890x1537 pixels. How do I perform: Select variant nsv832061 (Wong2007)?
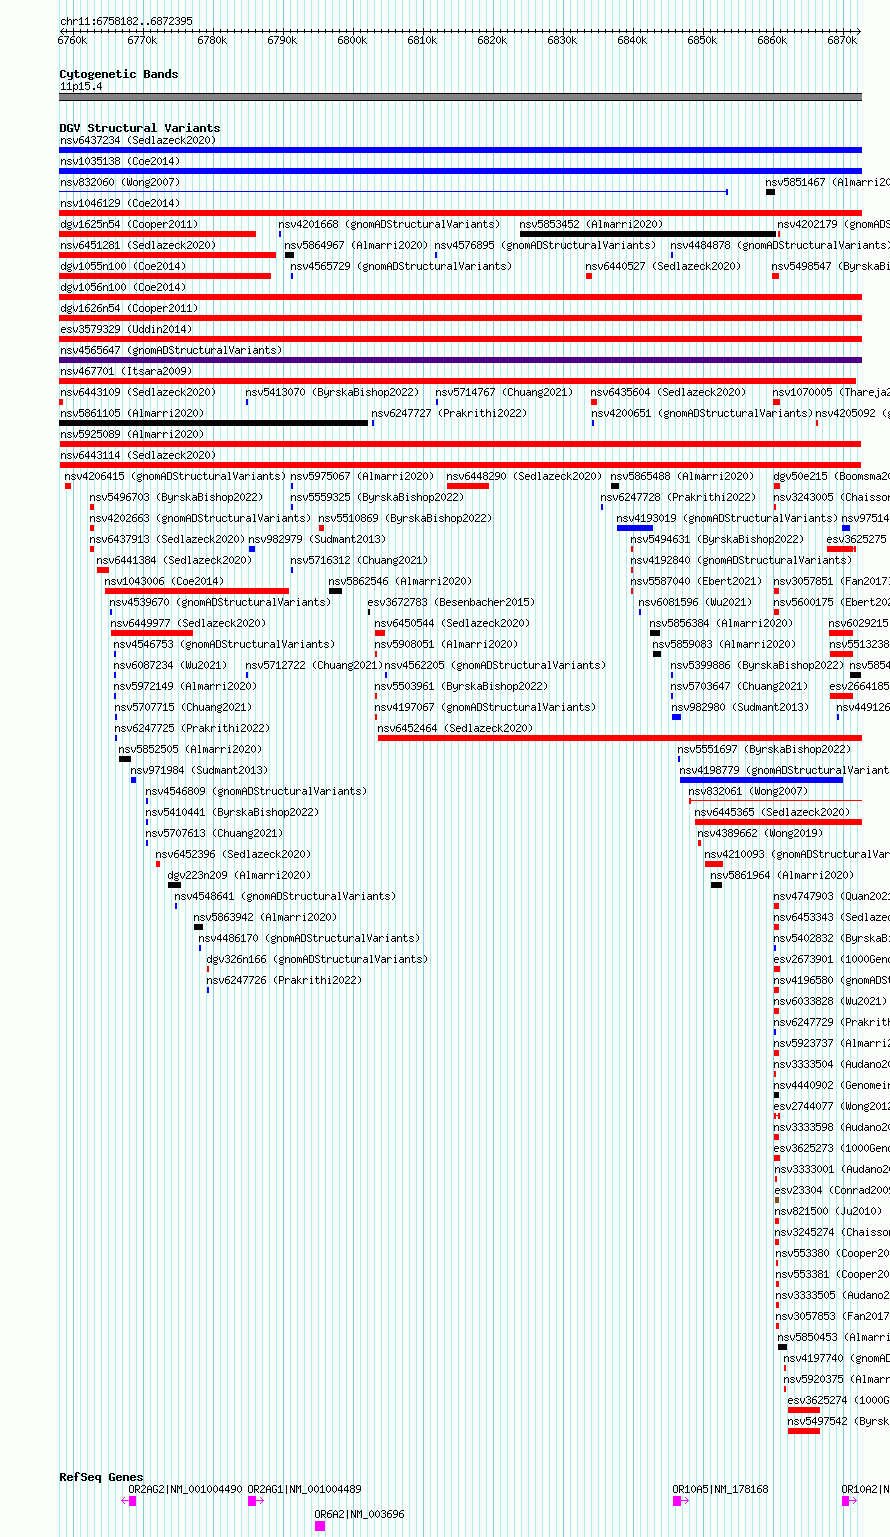(750, 791)
